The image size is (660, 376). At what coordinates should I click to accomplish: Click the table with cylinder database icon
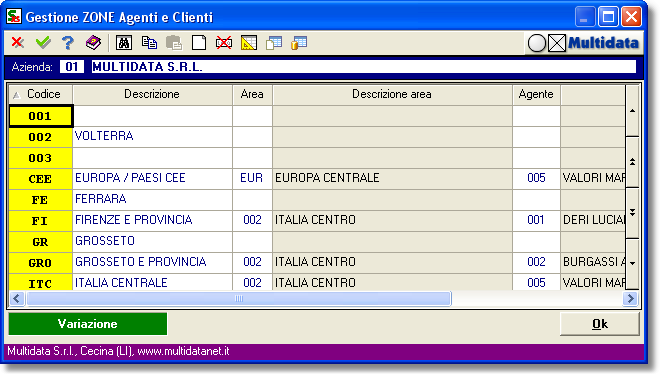pyautogui.click(x=299, y=43)
